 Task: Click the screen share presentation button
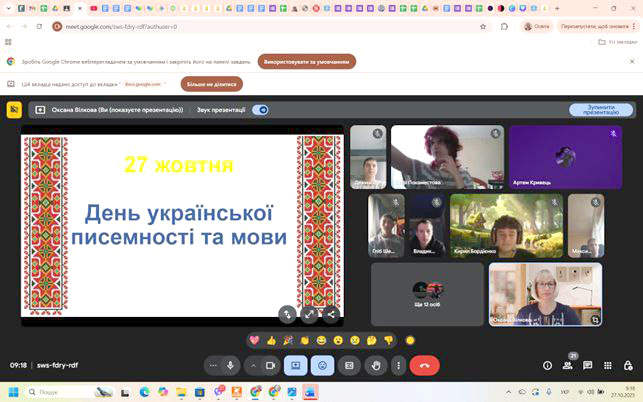pos(296,366)
